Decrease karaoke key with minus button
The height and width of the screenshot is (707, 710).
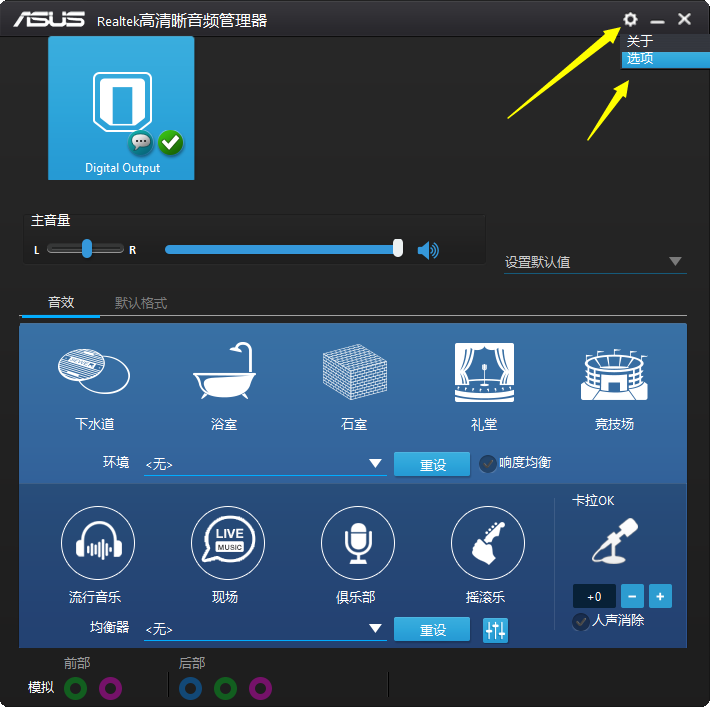(x=632, y=596)
